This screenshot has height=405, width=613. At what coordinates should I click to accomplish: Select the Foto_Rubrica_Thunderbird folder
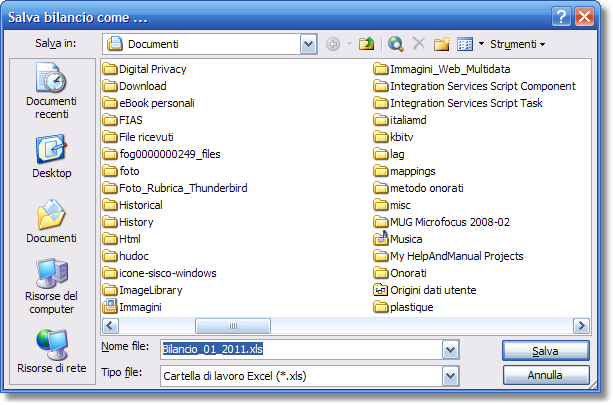(x=175, y=188)
